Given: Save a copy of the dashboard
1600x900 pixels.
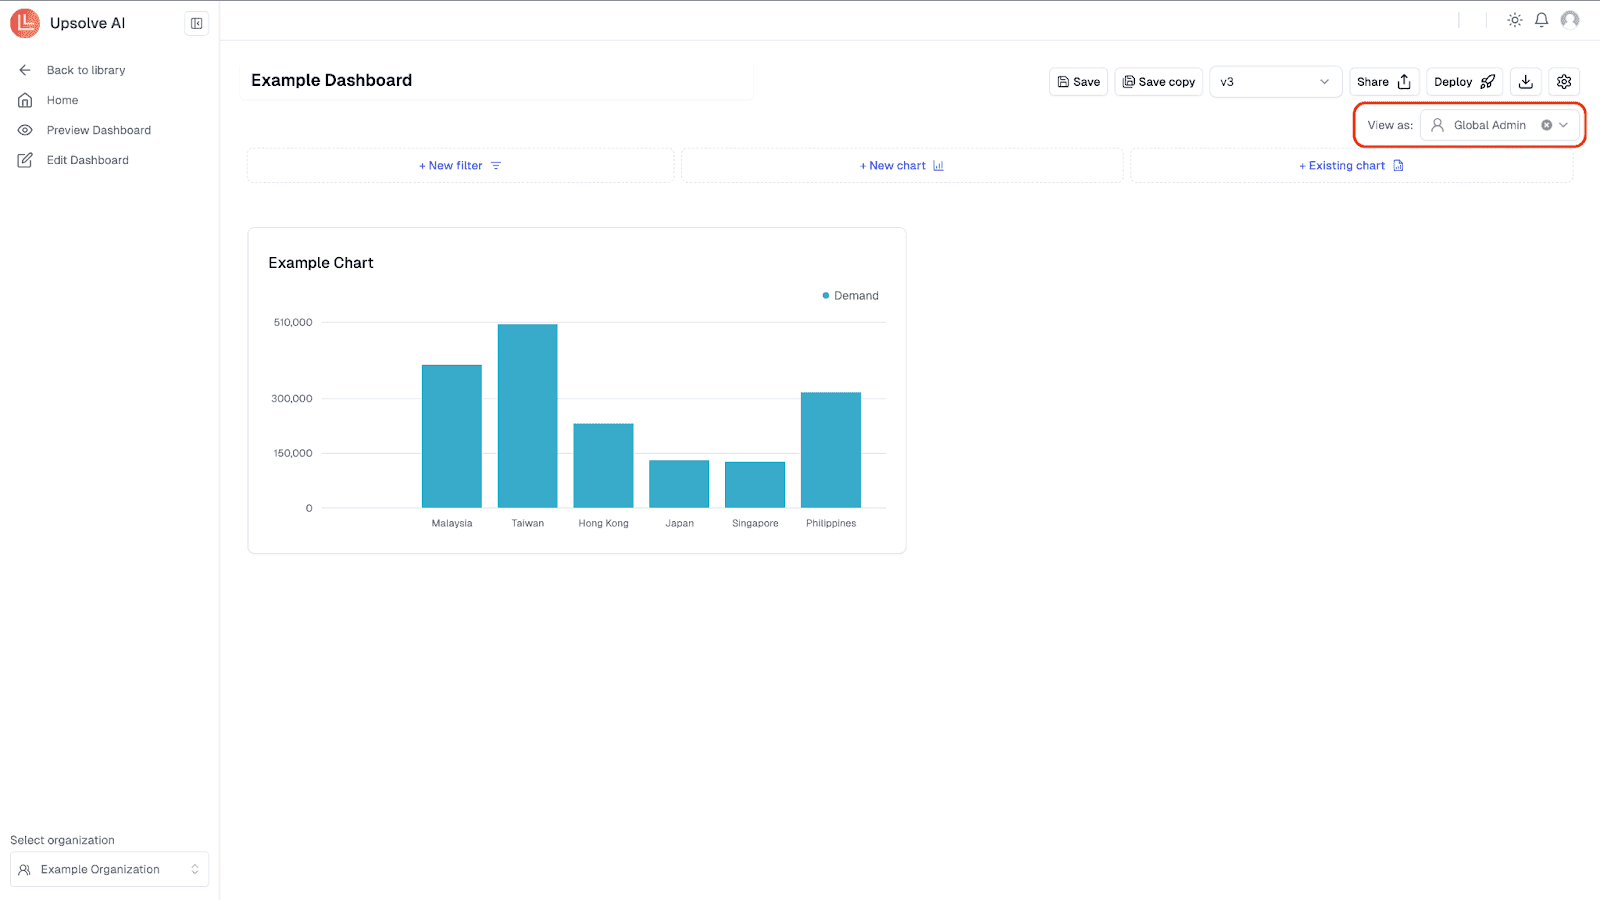Looking at the screenshot, I should (x=1158, y=81).
